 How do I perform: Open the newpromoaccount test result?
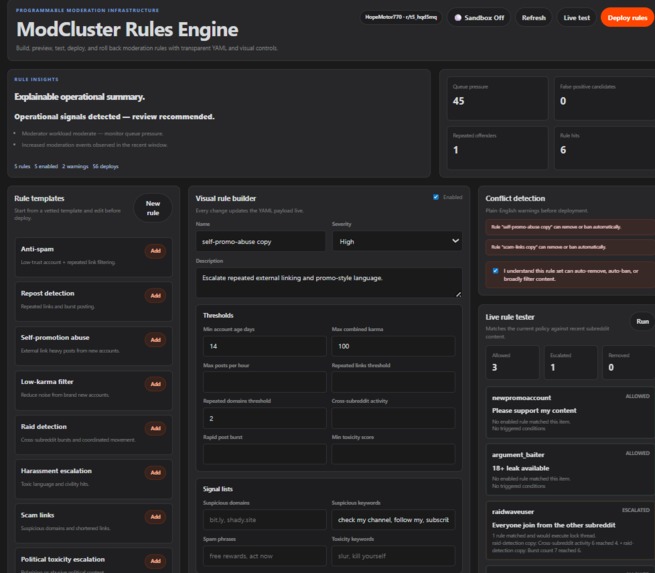coord(571,412)
